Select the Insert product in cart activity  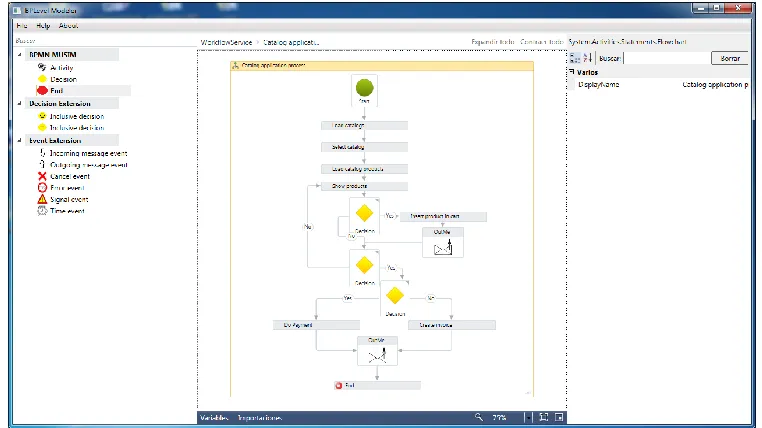443,216
